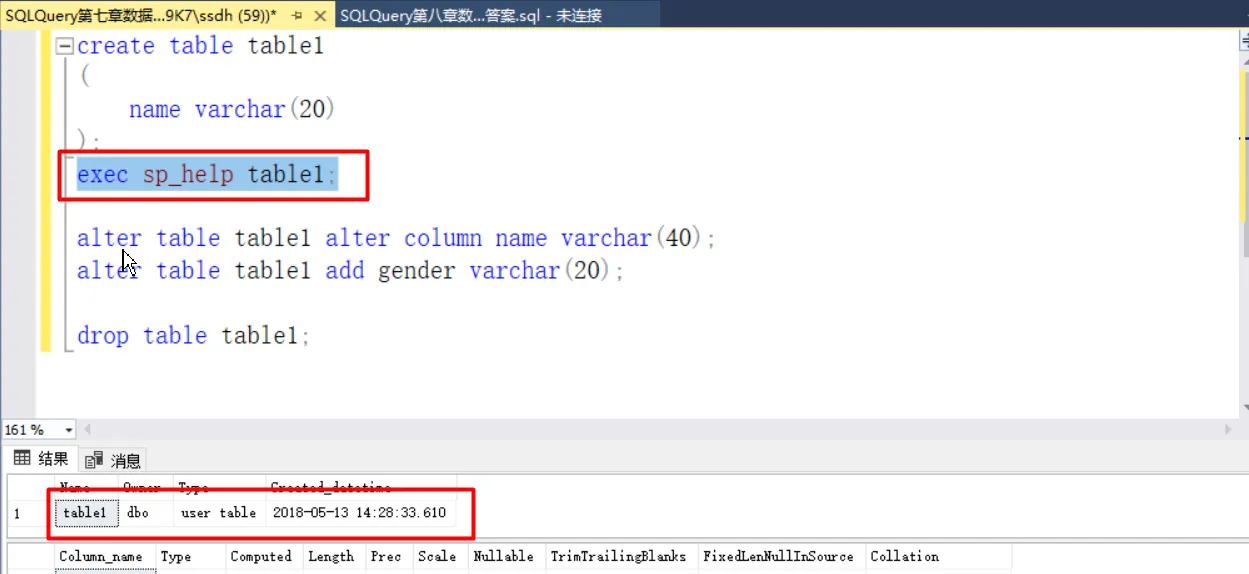Viewport: 1249px width, 574px height.
Task: Switch to the SQLQuery第八章数...答案.sql tab
Action: (470, 15)
